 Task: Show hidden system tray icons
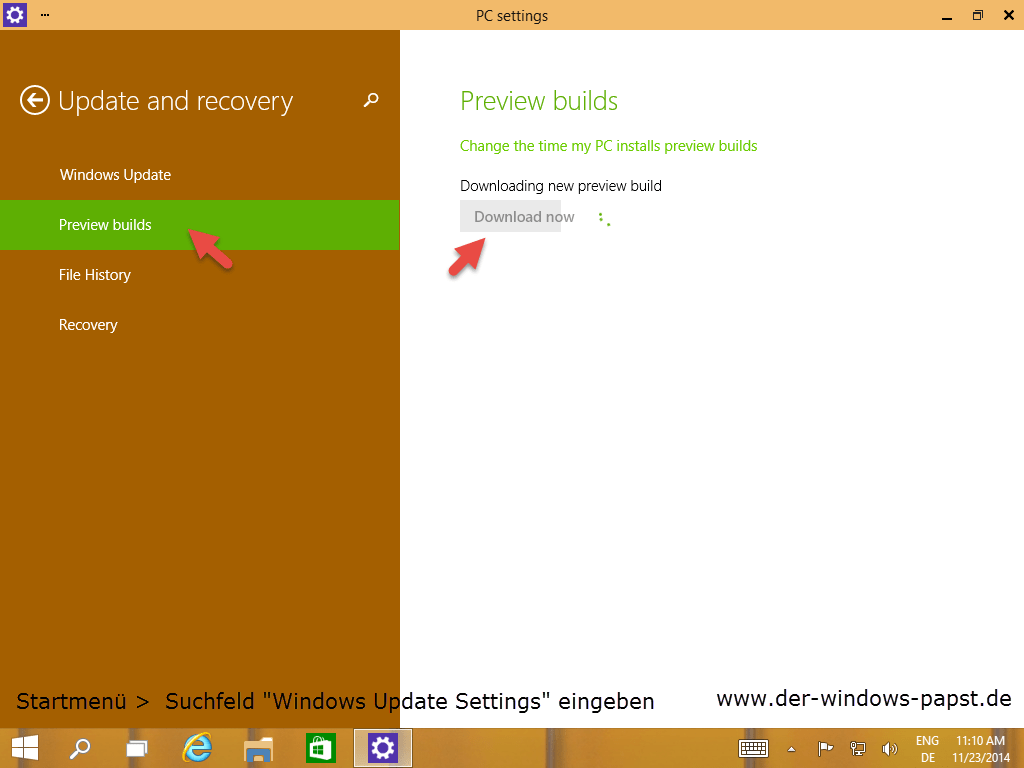click(792, 748)
